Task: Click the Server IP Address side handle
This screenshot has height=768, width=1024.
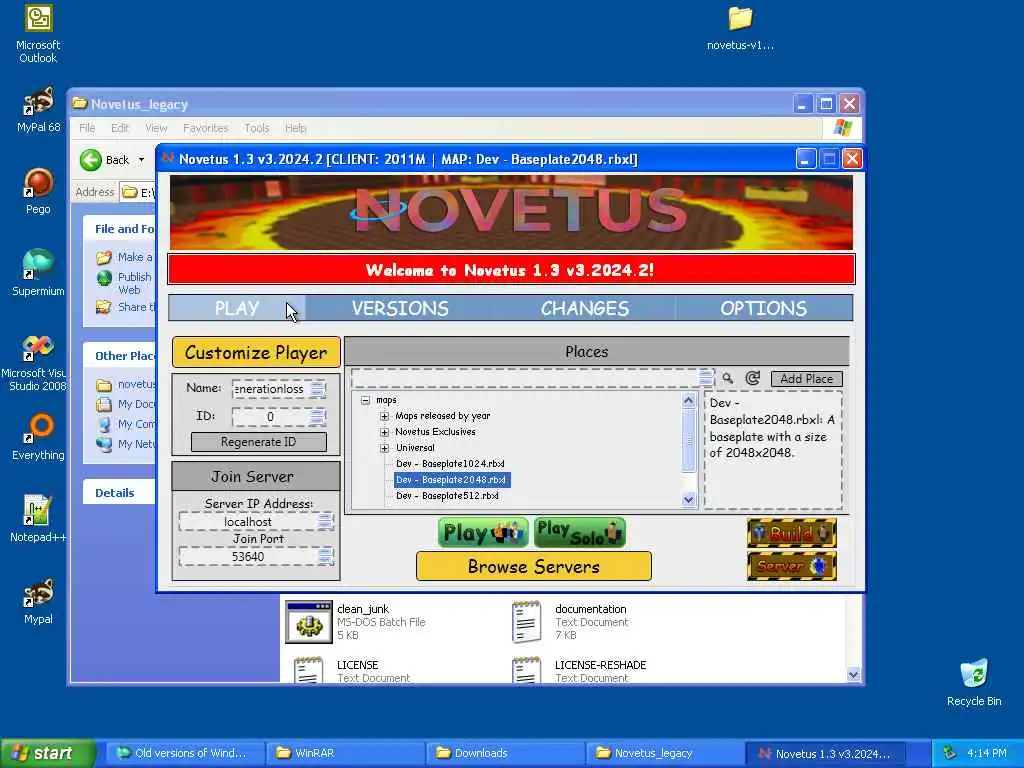Action: [325, 522]
